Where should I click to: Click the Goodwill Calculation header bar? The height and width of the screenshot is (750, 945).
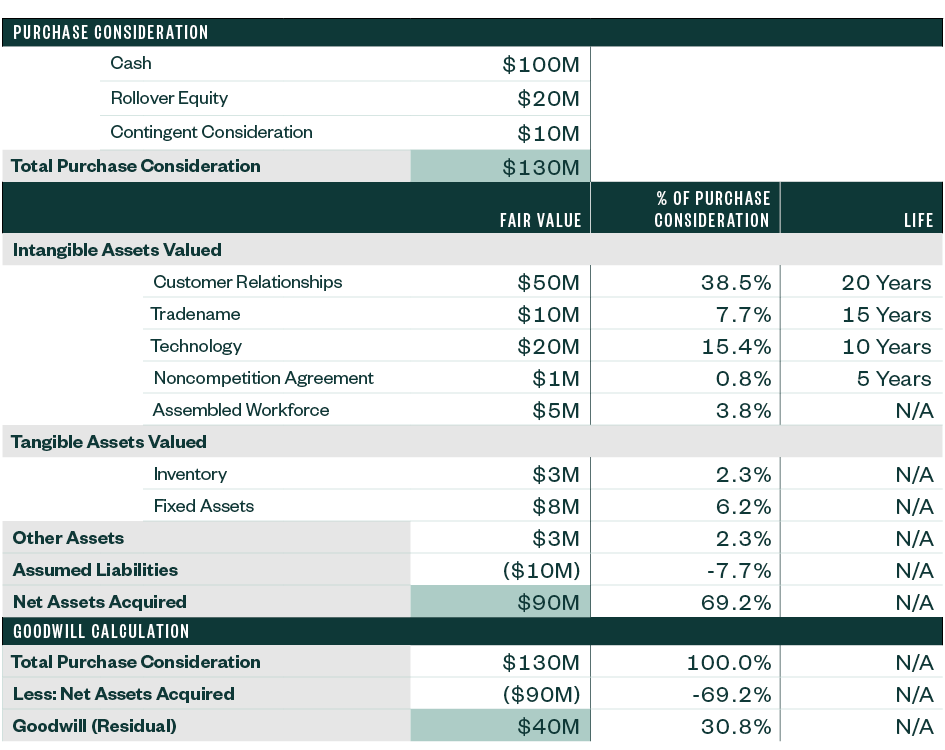(95, 630)
